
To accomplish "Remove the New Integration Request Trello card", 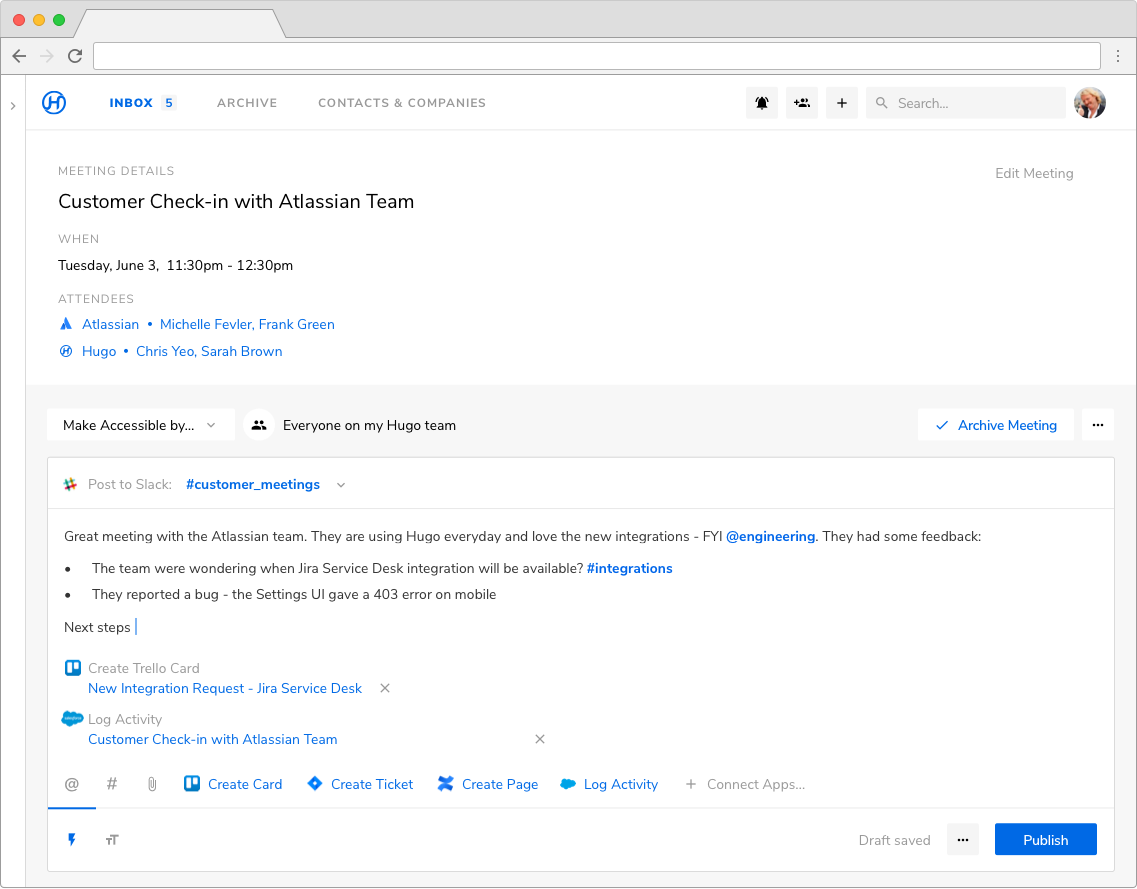I will coord(385,688).
